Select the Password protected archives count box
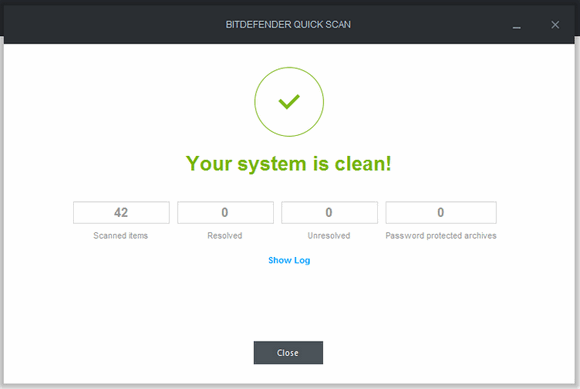 coord(441,212)
